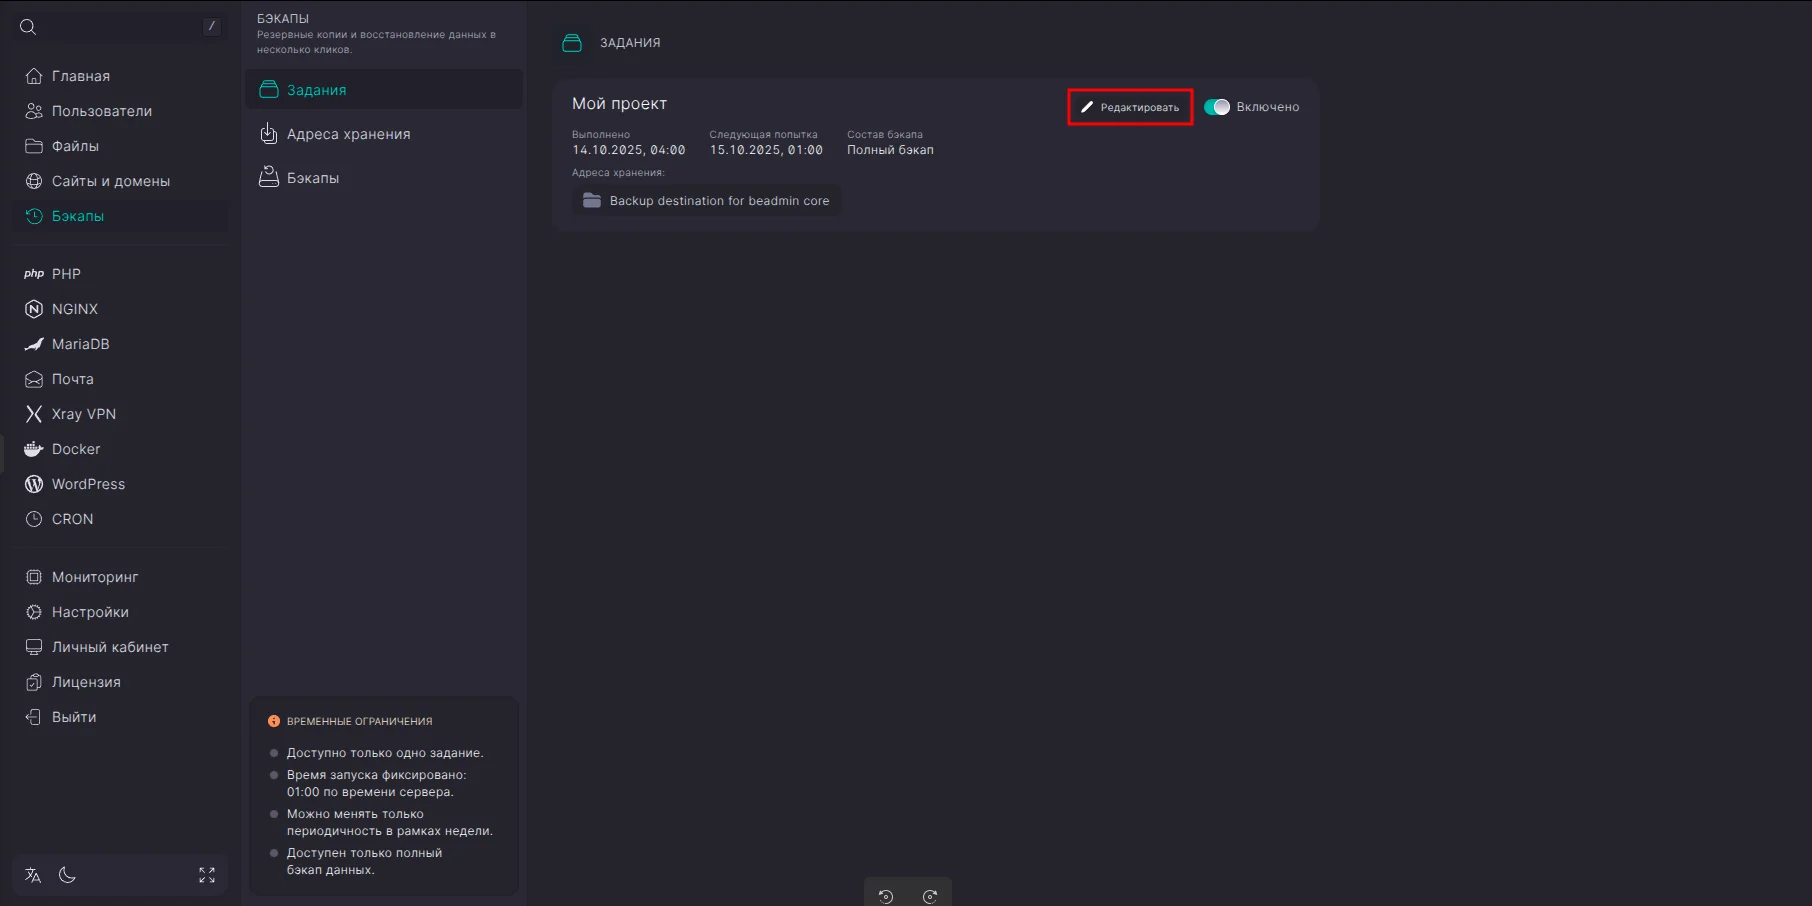Open the Бэкапы submenu item

(312, 178)
